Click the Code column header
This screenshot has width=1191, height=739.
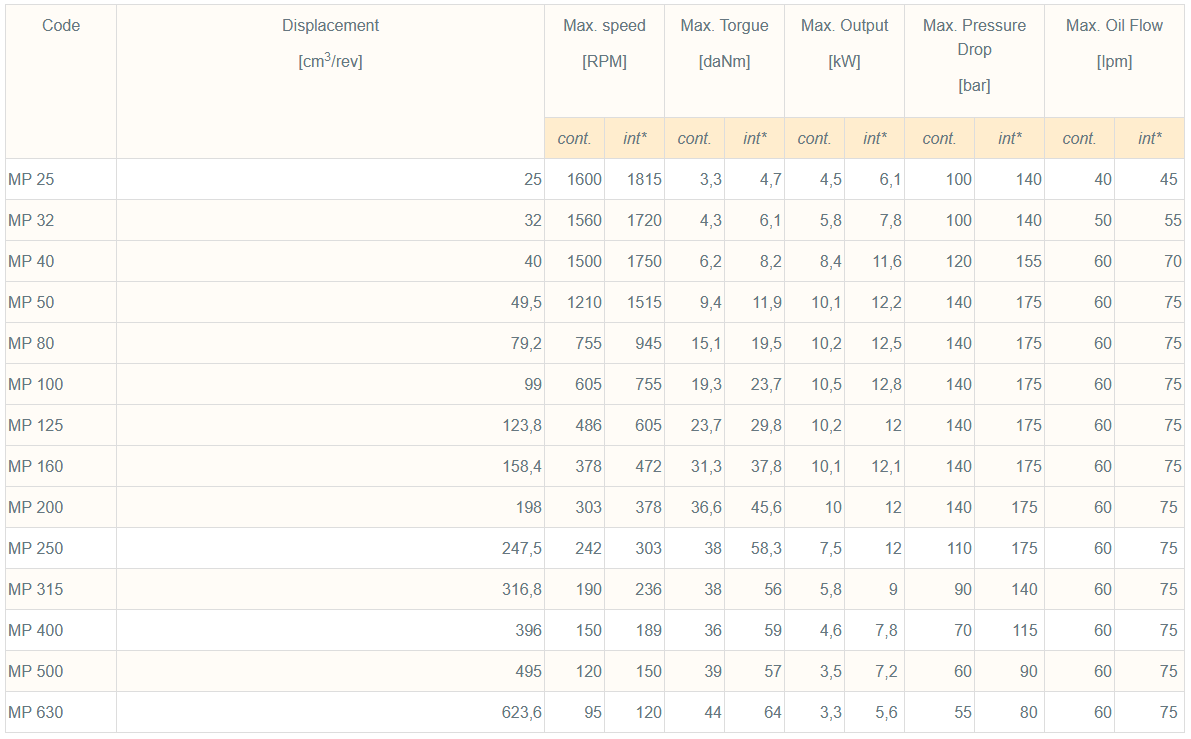(61, 26)
